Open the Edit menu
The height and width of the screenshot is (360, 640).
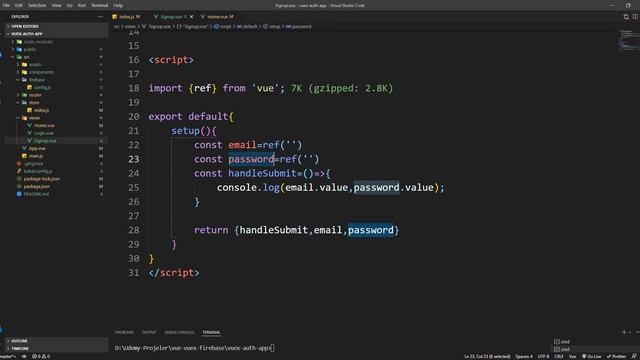[x=19, y=5]
